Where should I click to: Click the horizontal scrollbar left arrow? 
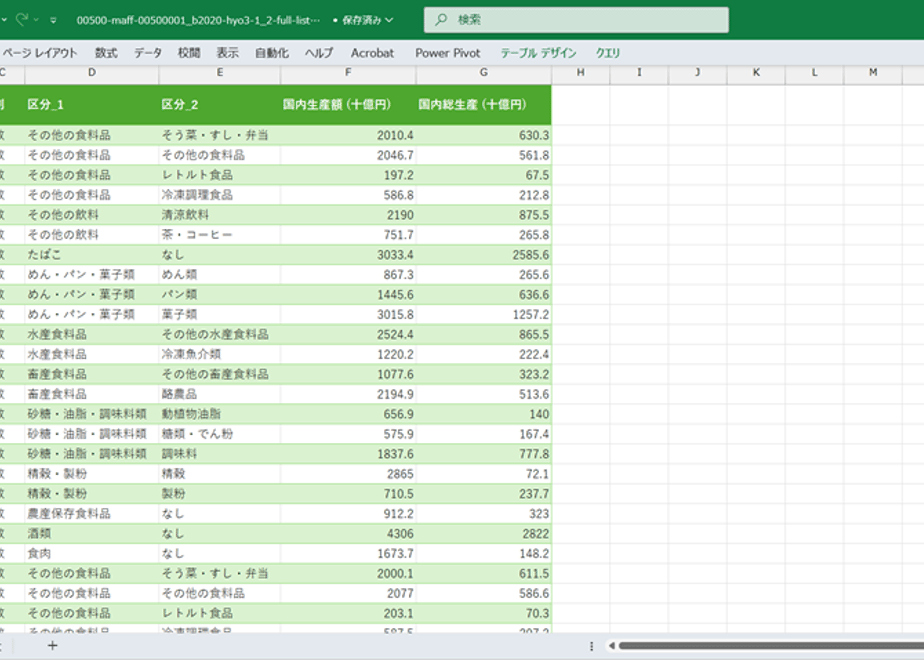(612, 646)
